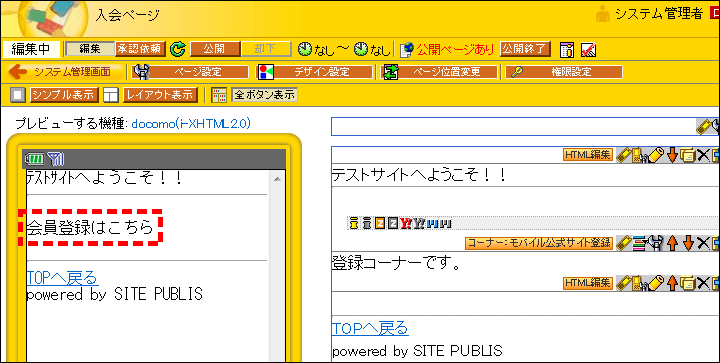720x363 pixels.
Task: Delete first HTML block with X icon
Action: pos(703,155)
